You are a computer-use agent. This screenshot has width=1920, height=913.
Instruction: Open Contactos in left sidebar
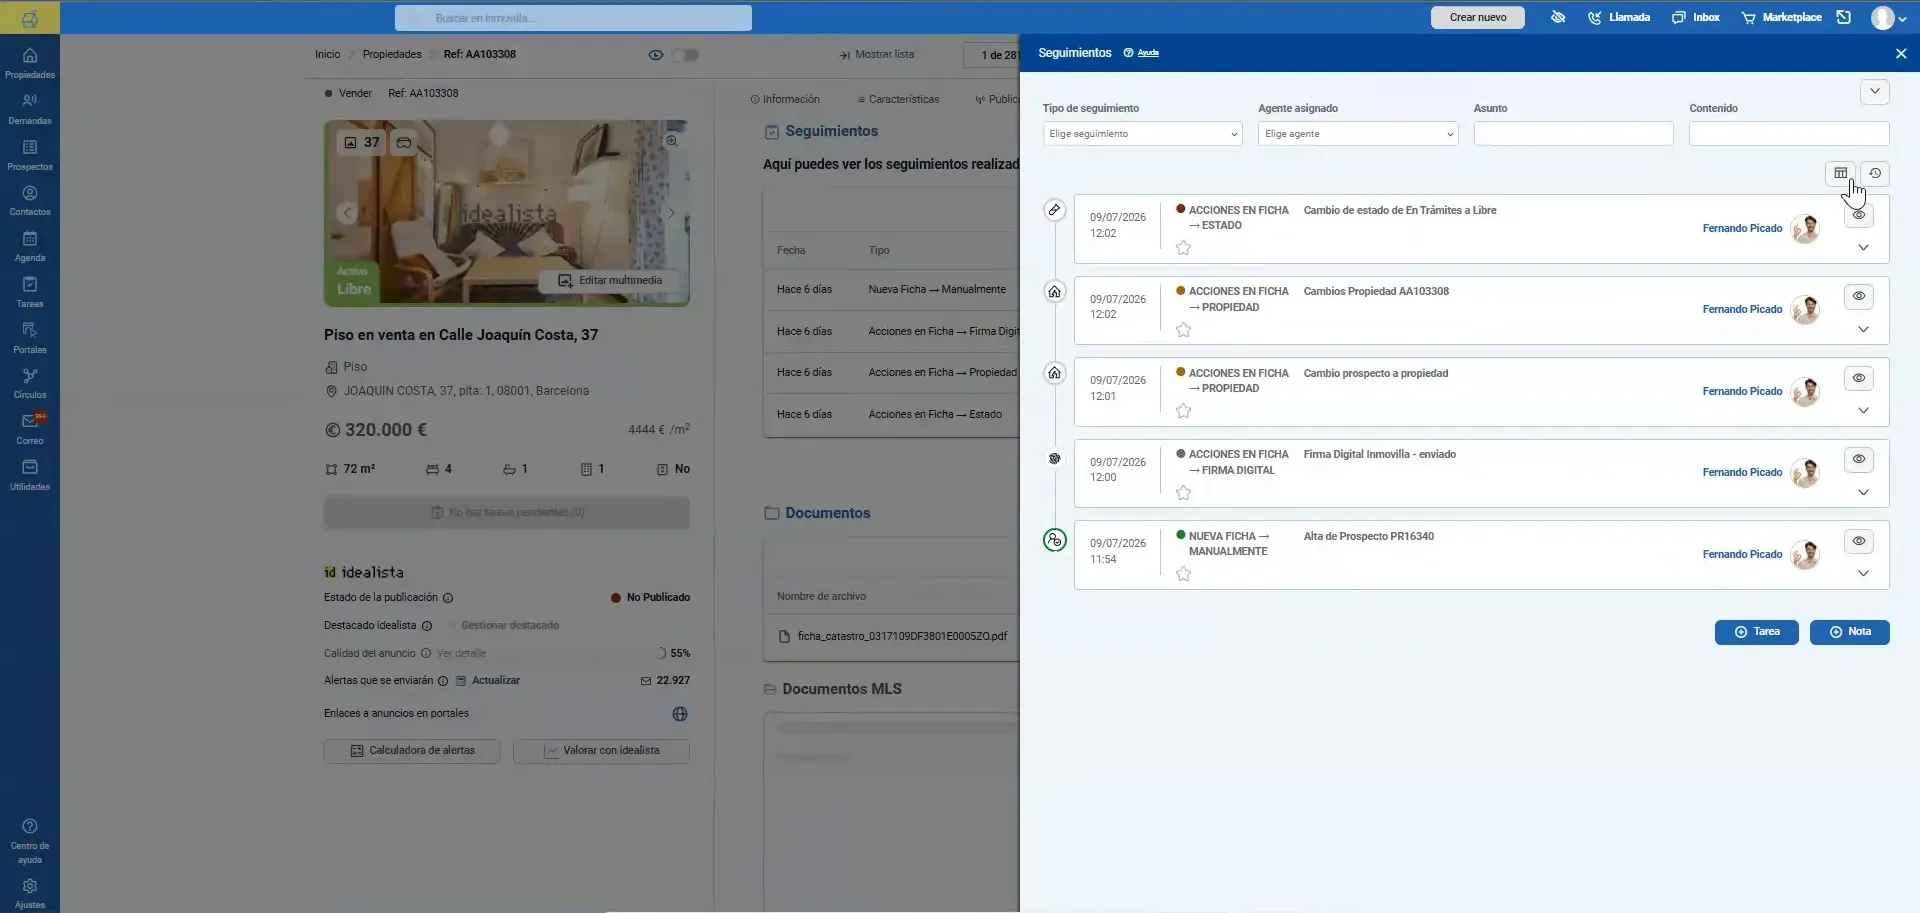pos(30,200)
